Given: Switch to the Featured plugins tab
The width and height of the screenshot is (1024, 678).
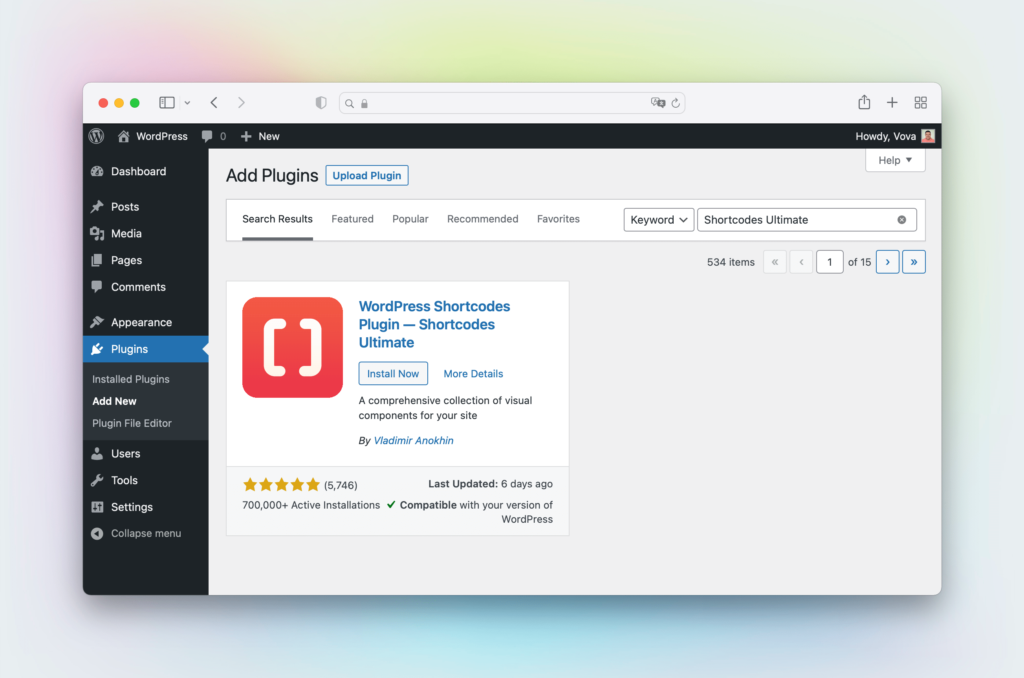Looking at the screenshot, I should pyautogui.click(x=352, y=219).
